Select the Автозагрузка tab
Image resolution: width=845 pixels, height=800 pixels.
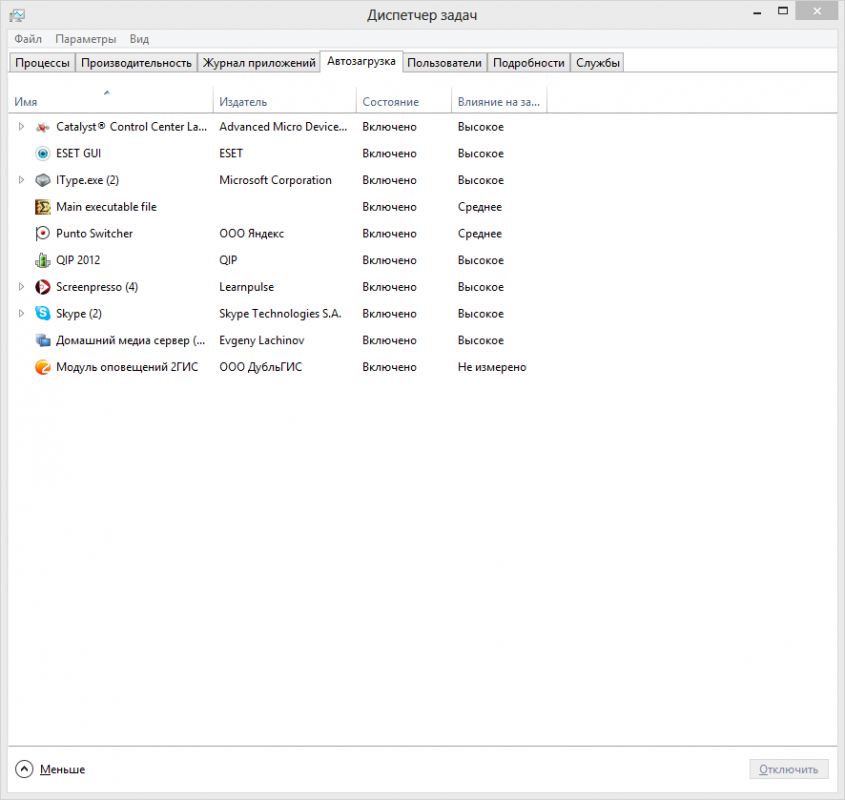361,61
